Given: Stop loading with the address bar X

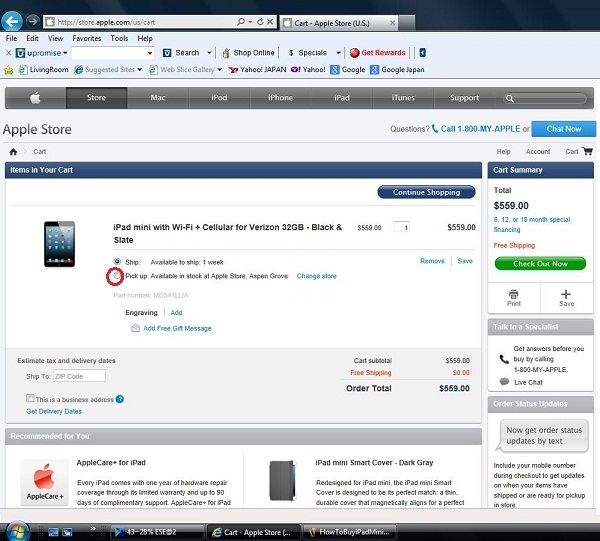Looking at the screenshot, I should (270, 22).
